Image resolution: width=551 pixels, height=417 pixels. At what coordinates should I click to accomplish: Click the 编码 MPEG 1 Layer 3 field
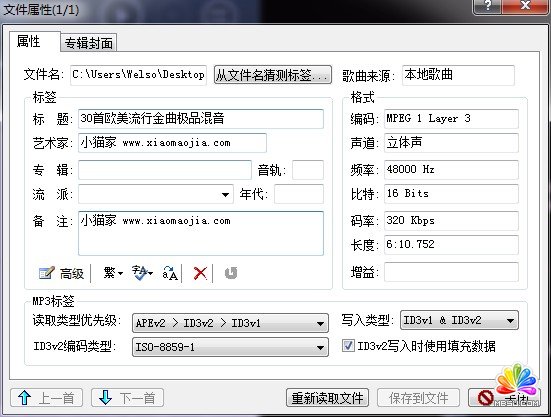[x=451, y=119]
